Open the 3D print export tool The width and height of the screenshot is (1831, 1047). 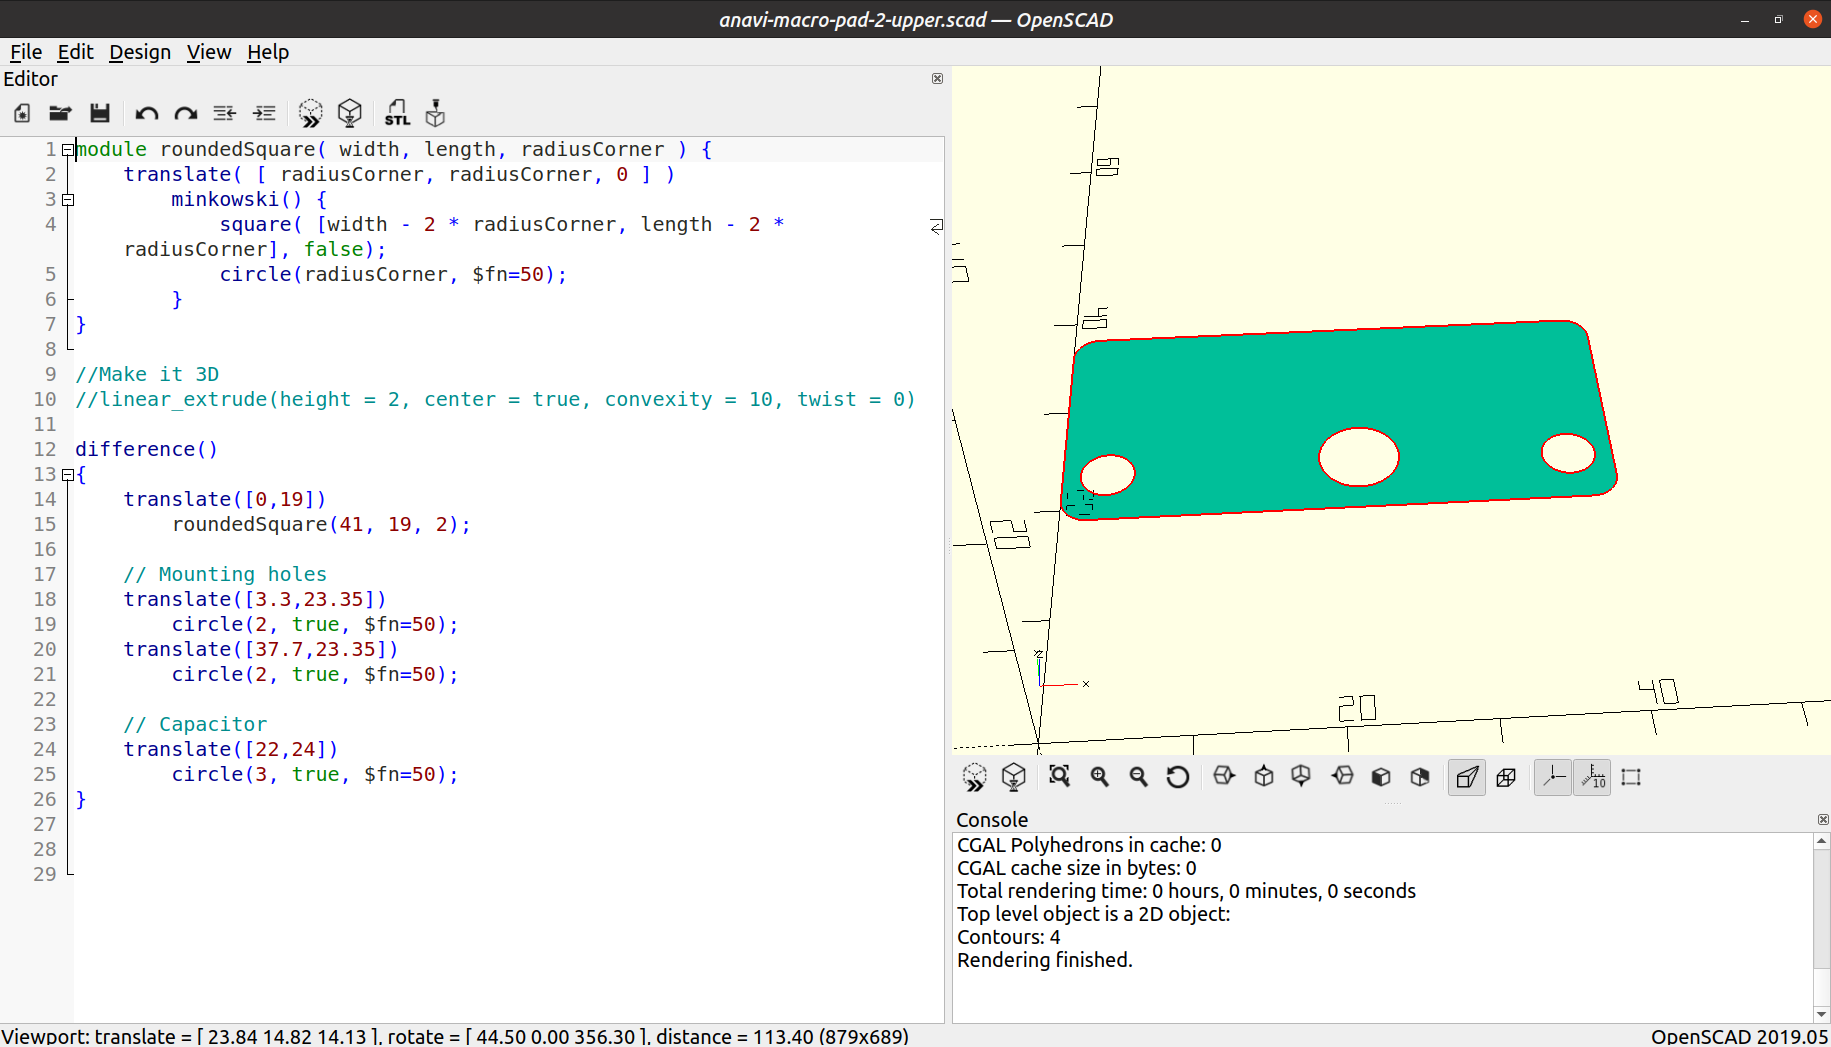434,113
